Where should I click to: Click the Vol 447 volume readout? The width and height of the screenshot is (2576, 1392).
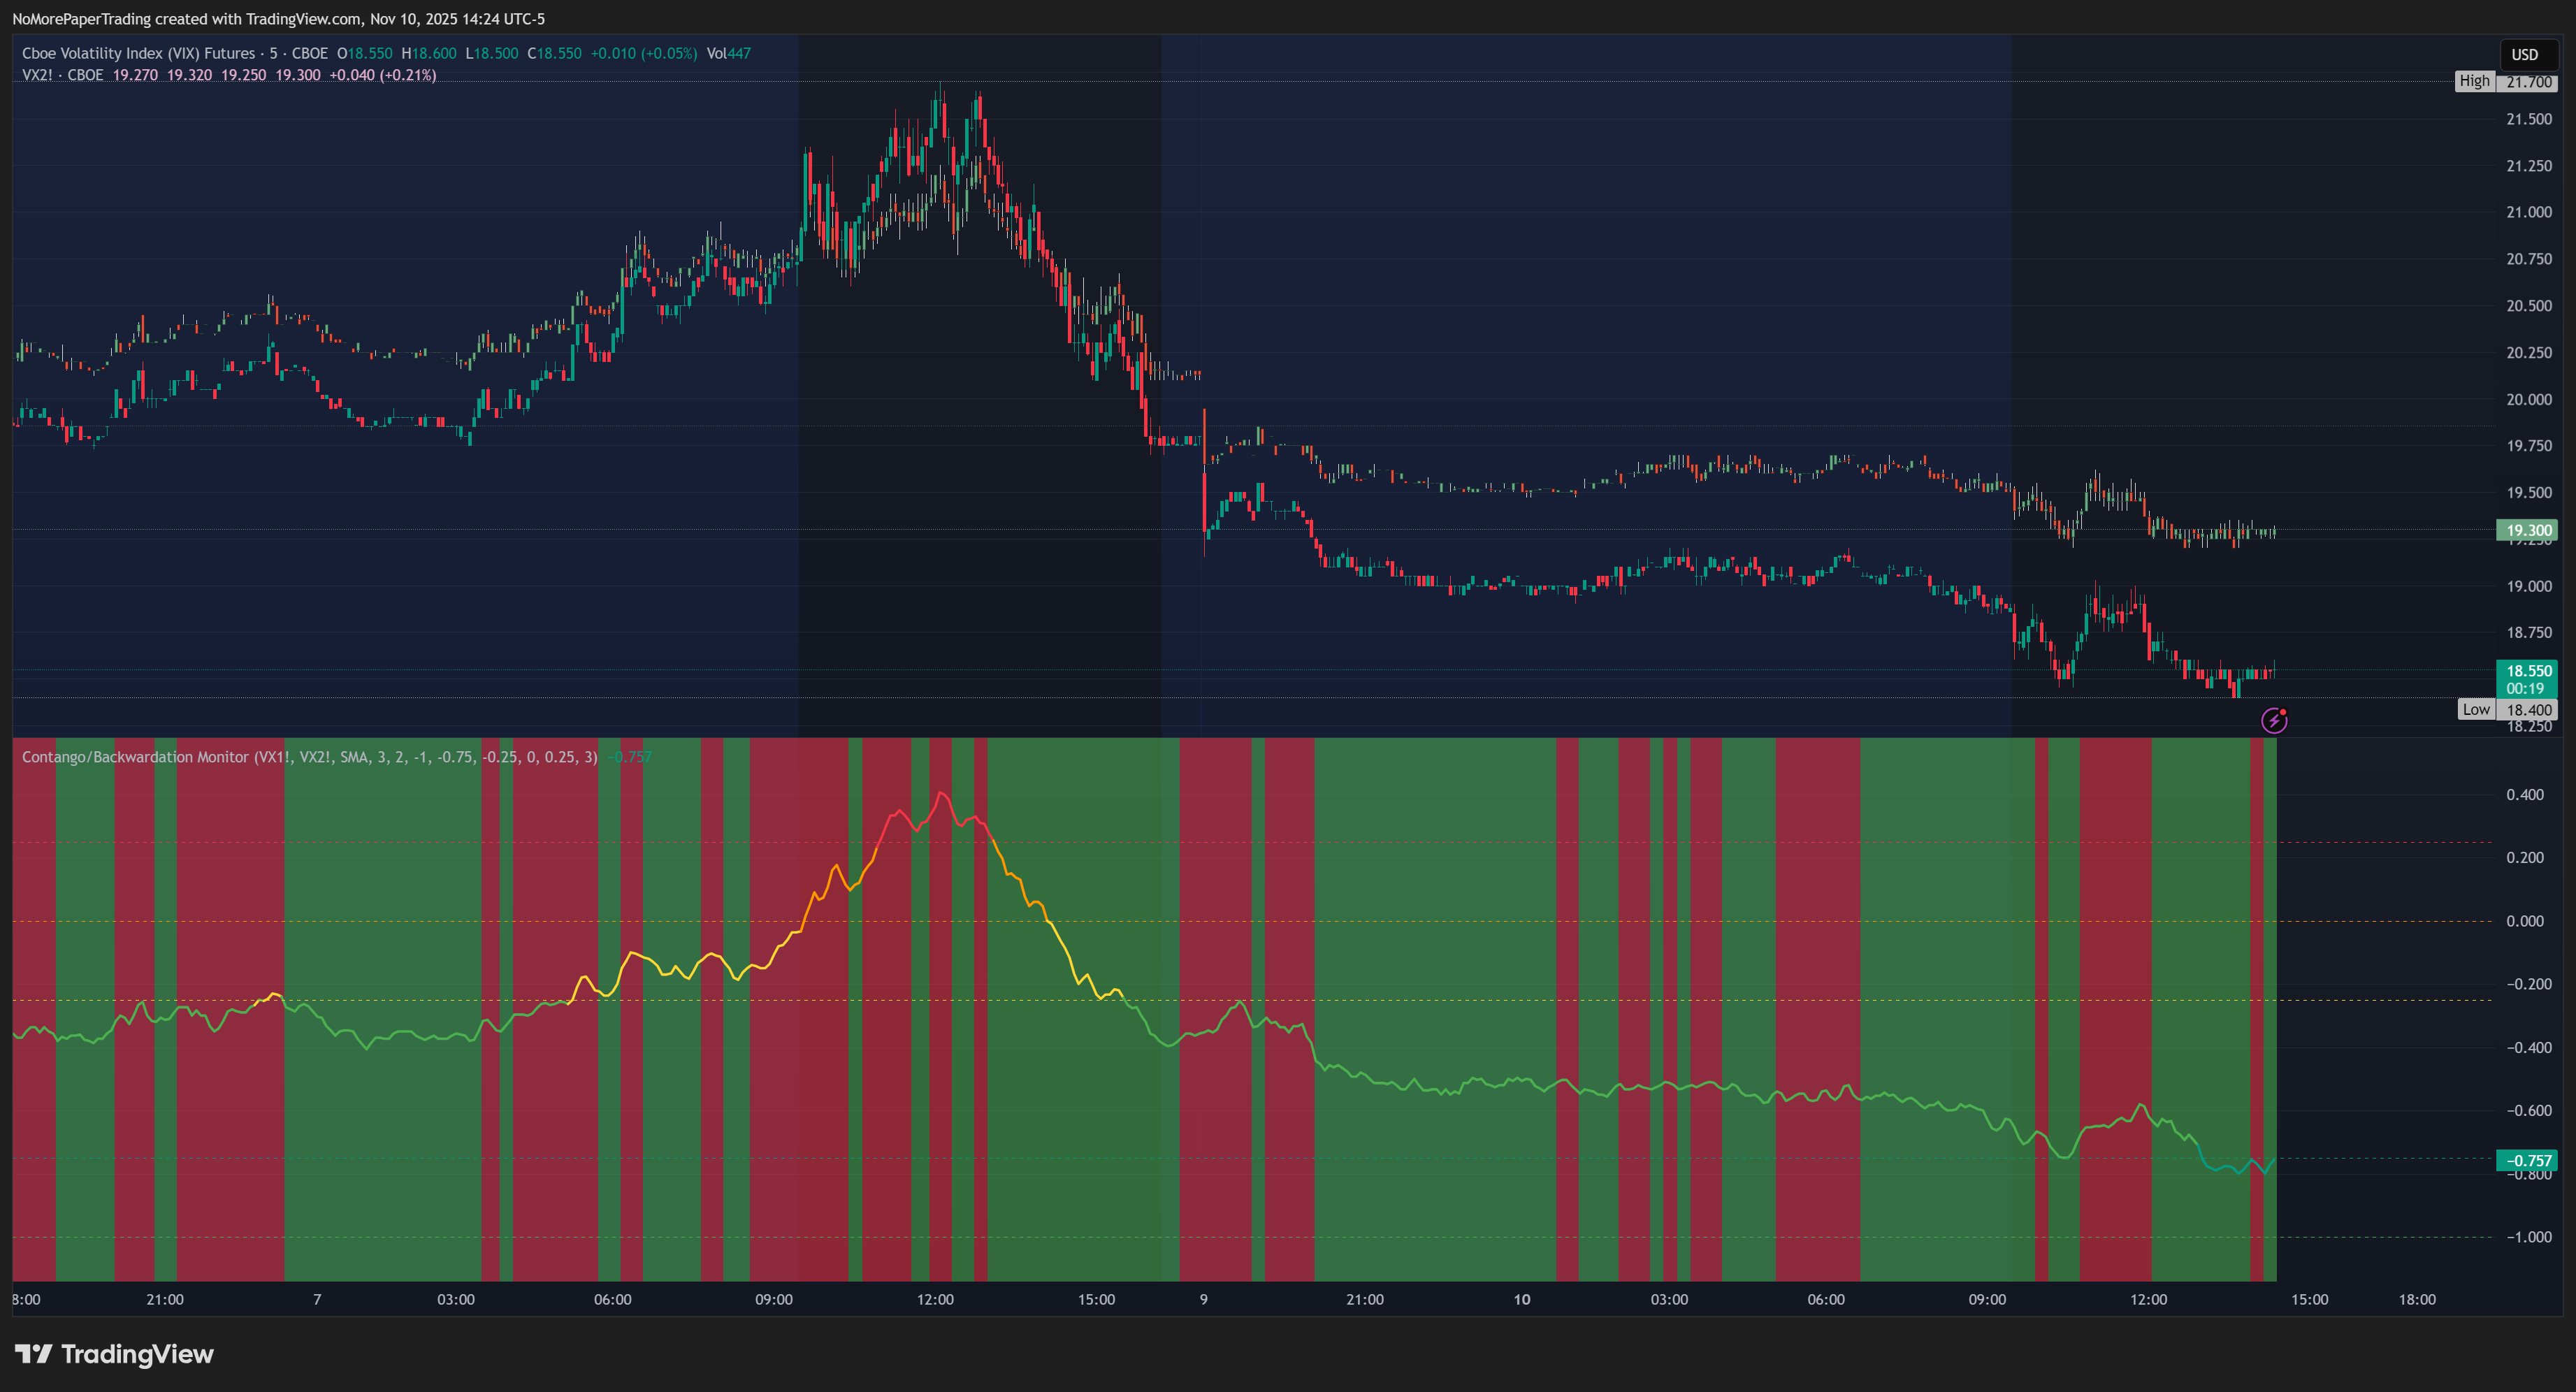tap(729, 53)
